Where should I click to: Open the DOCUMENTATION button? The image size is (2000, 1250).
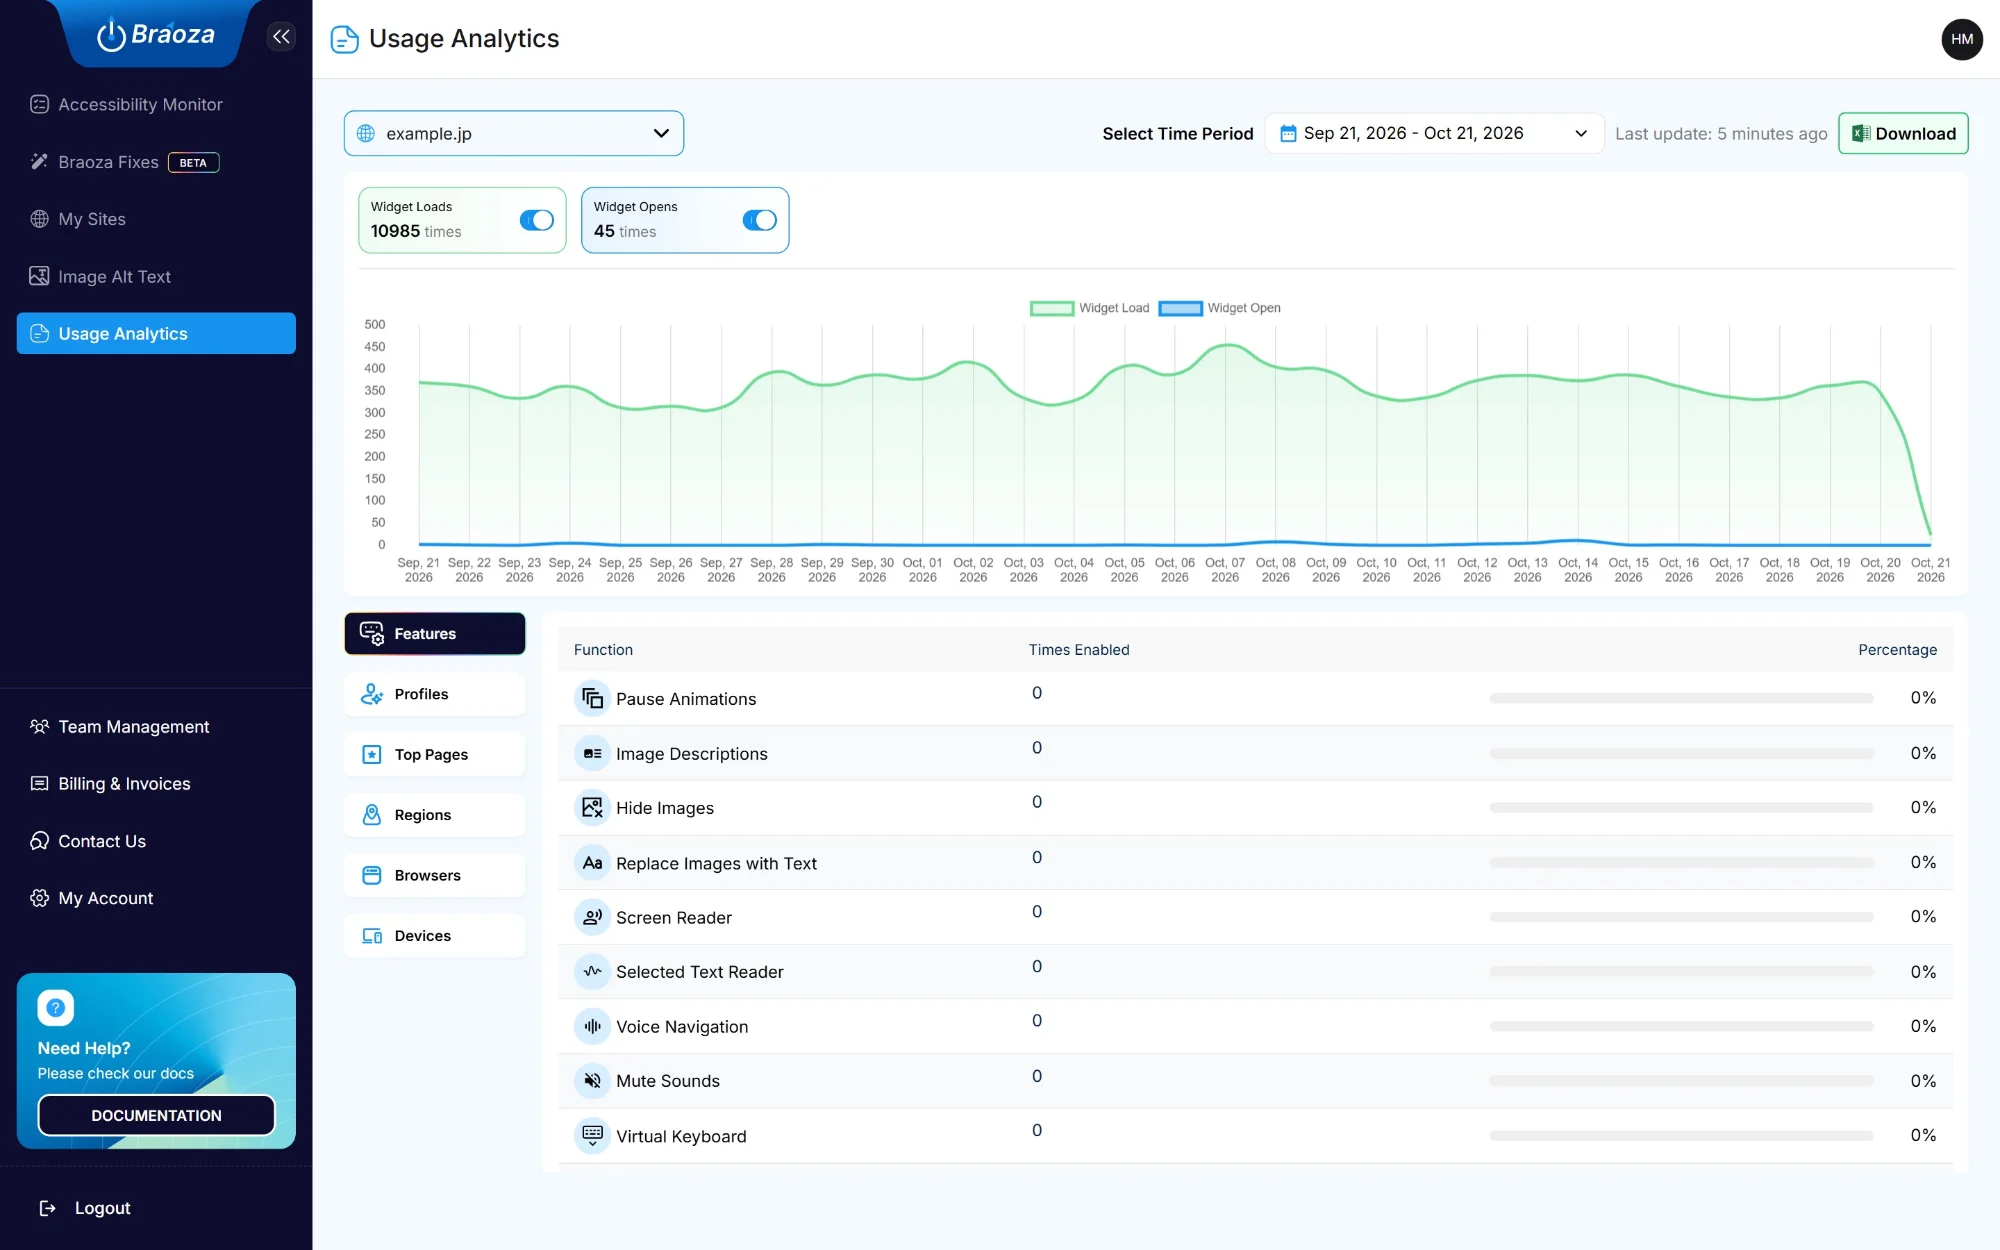[156, 1115]
